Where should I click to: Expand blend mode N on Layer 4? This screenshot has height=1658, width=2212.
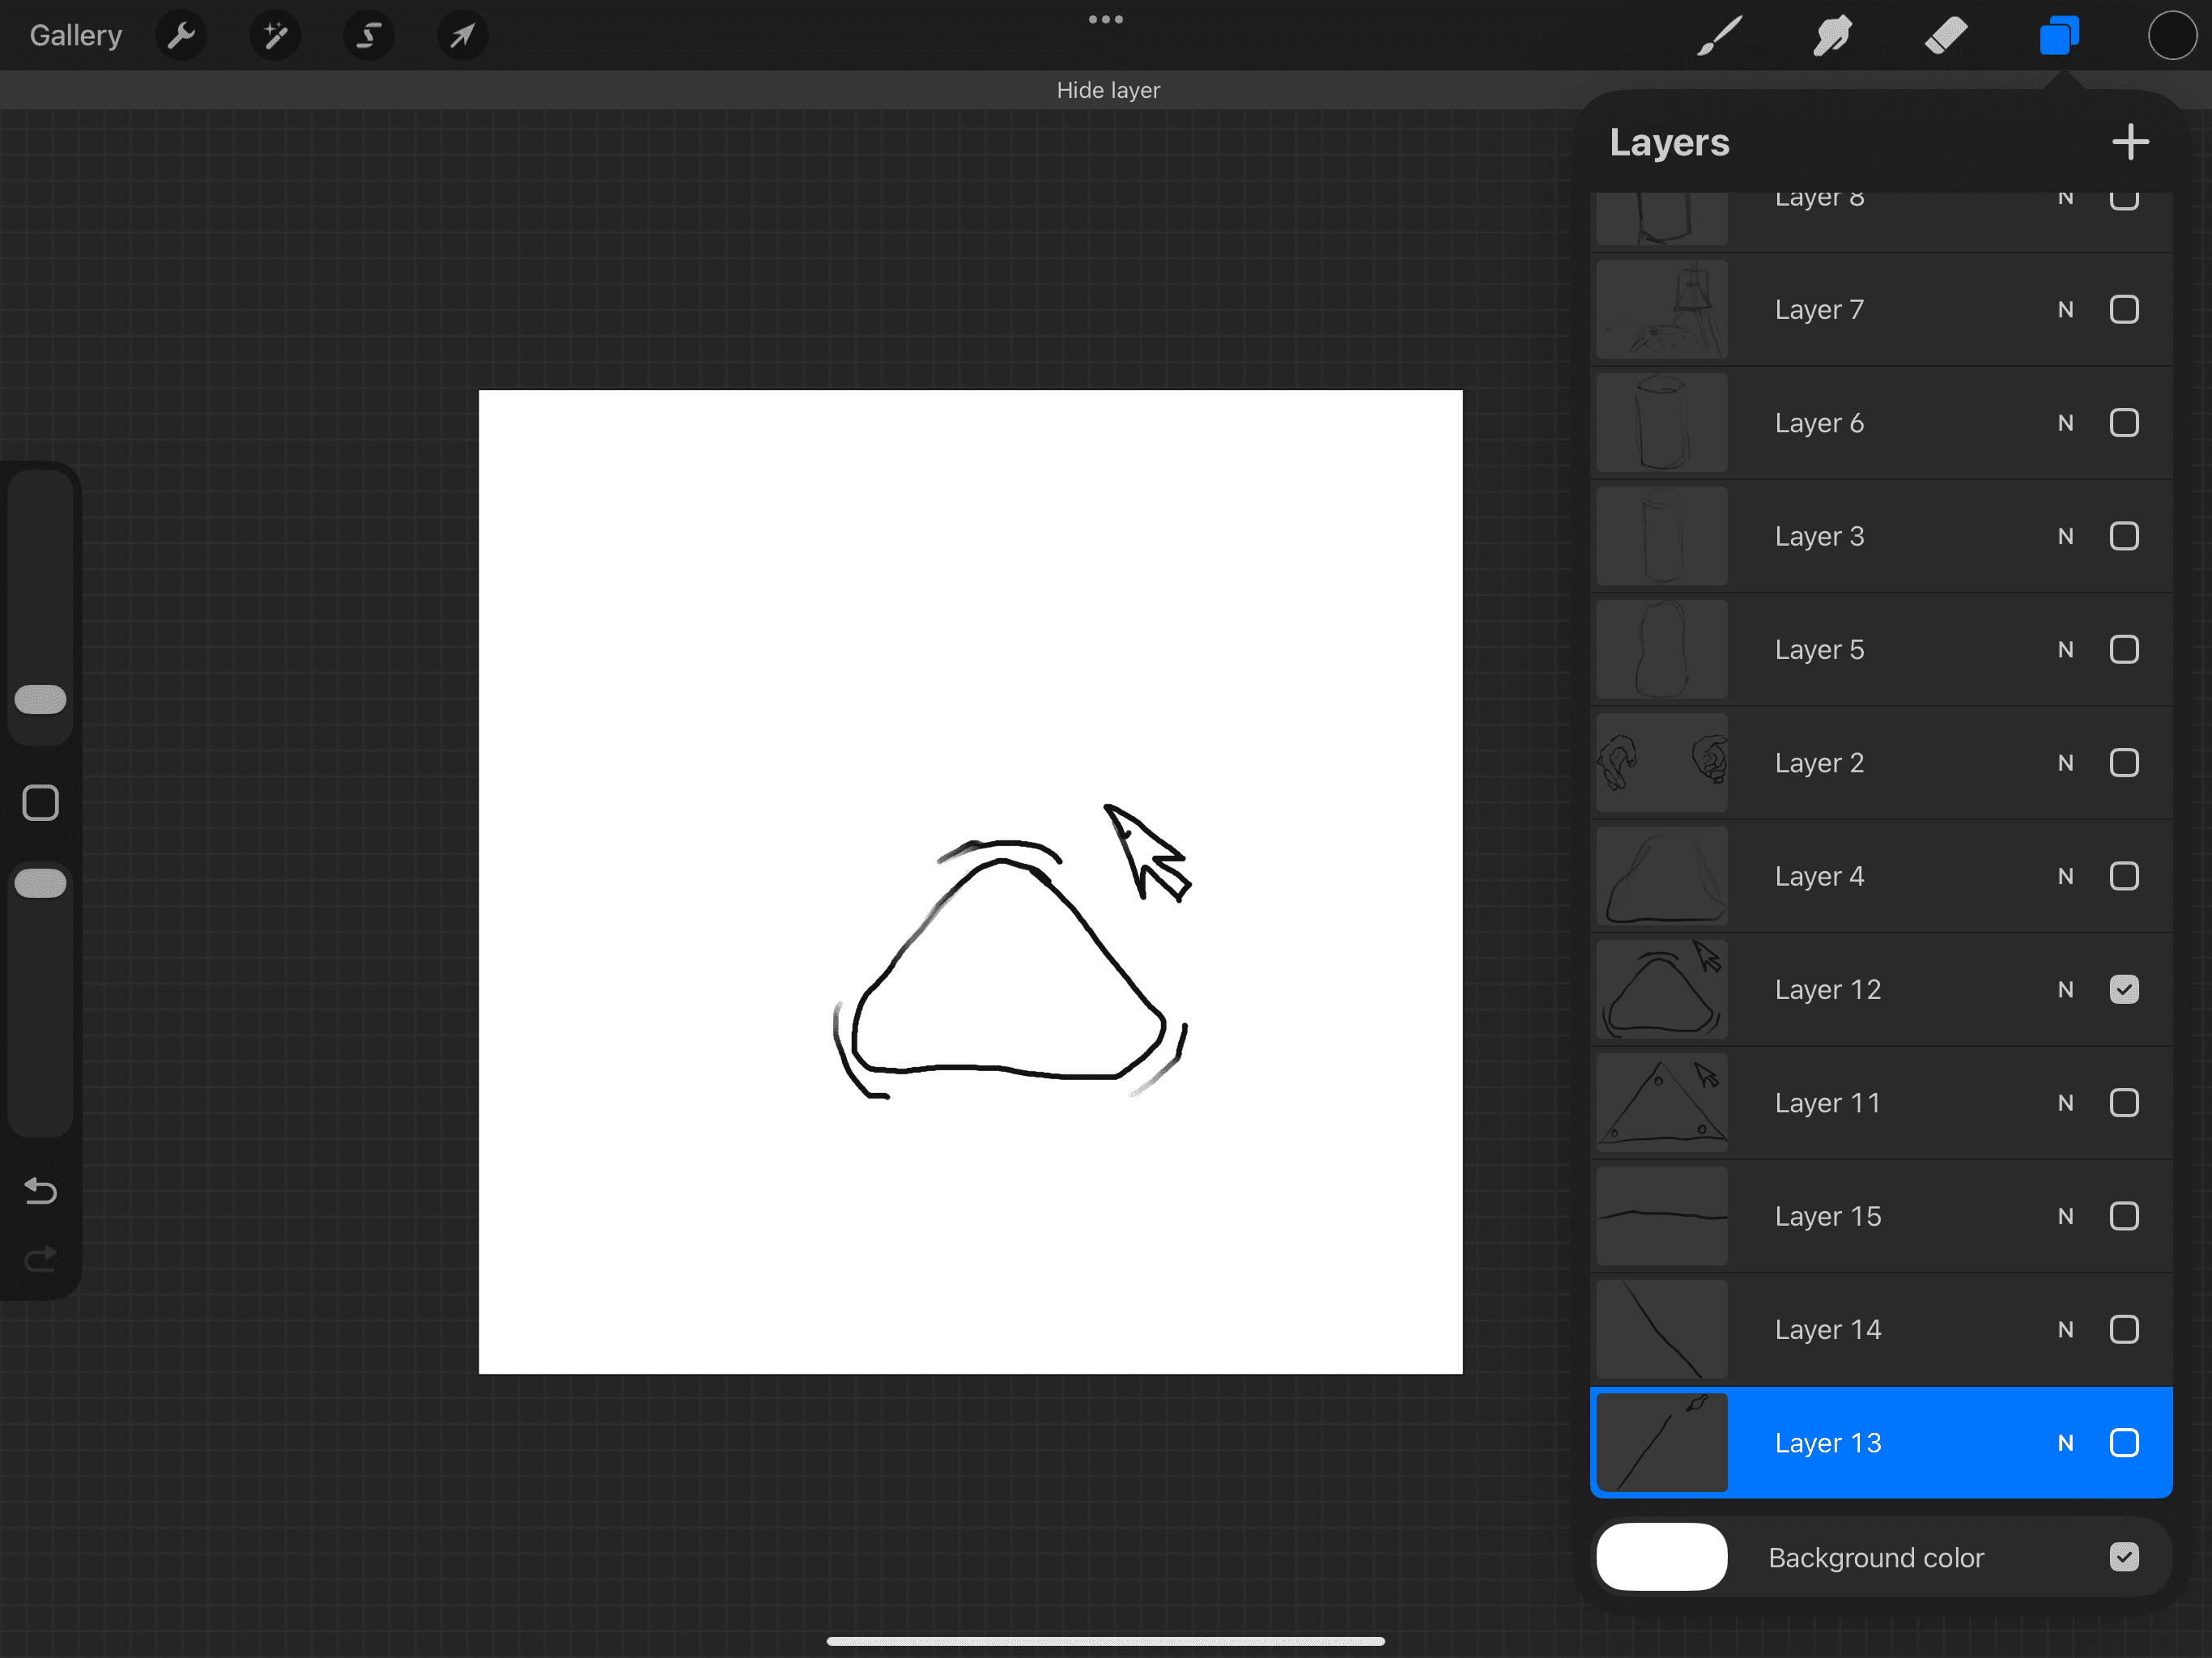(x=2065, y=877)
